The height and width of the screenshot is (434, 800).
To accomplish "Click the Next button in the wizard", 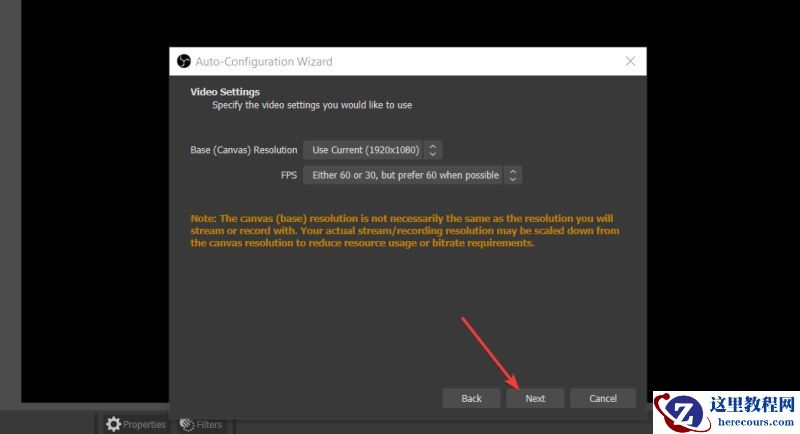I will coord(535,398).
